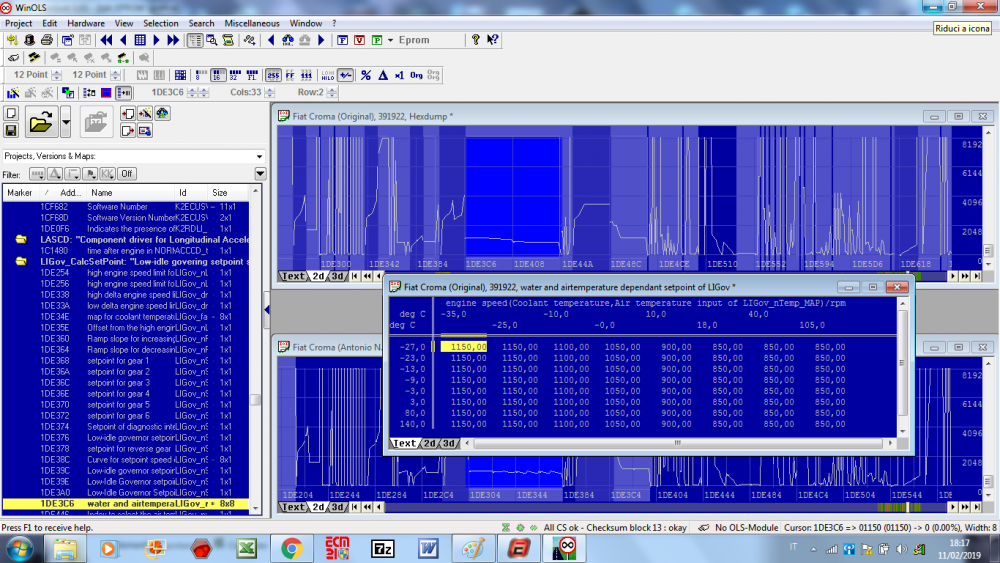Toggle the +/- signed values button
Viewport: 1000px width, 563px height.
346,75
